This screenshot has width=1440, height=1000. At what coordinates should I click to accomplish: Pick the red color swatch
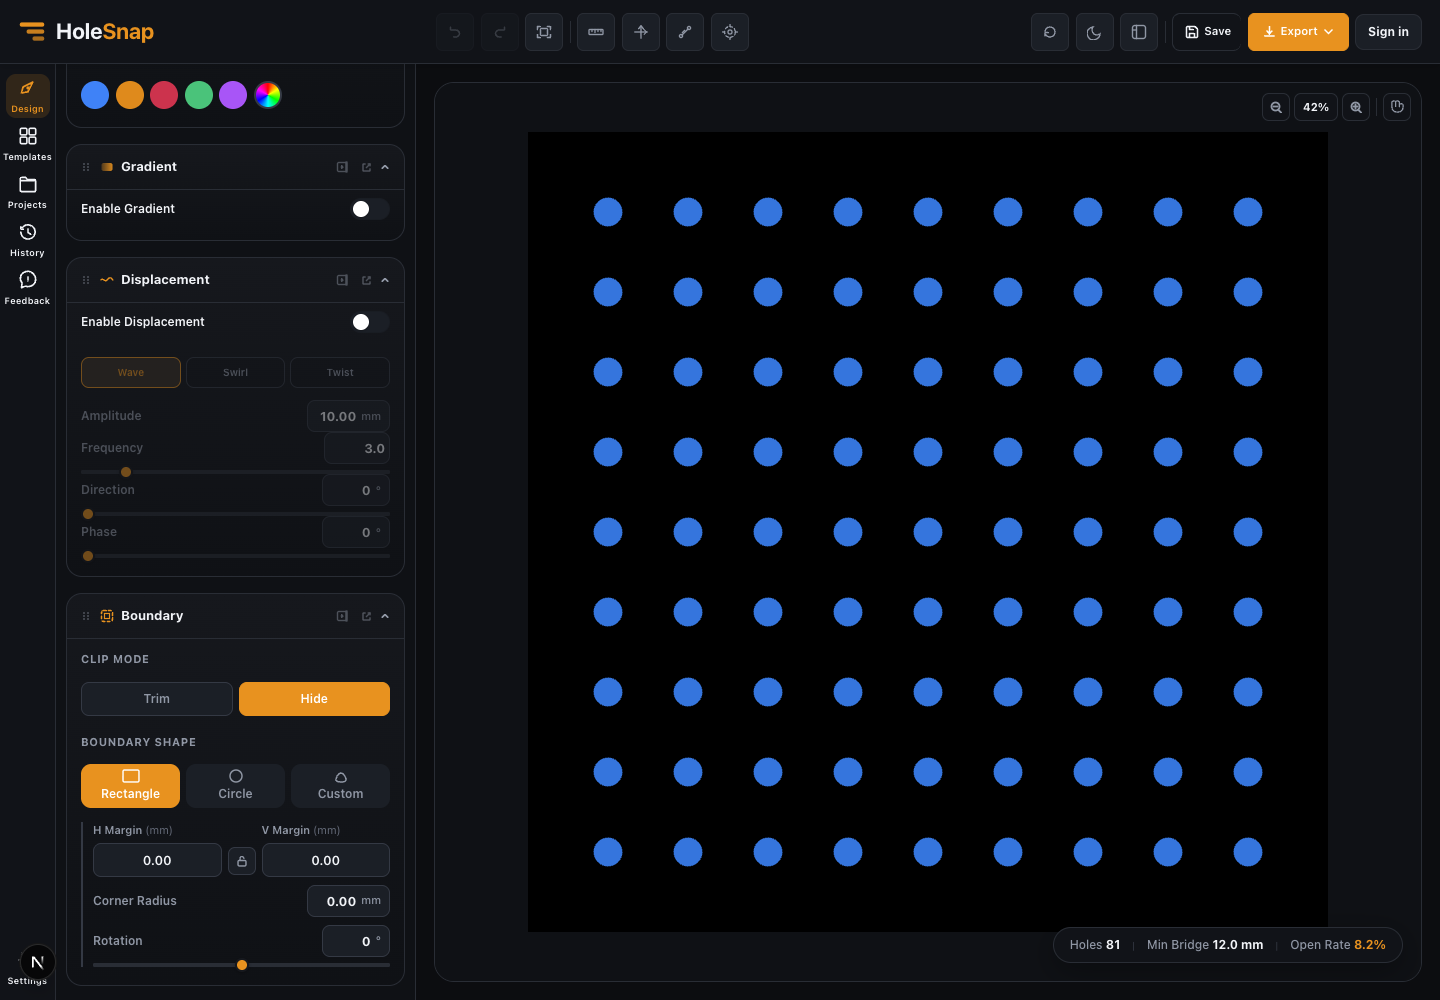tap(164, 95)
